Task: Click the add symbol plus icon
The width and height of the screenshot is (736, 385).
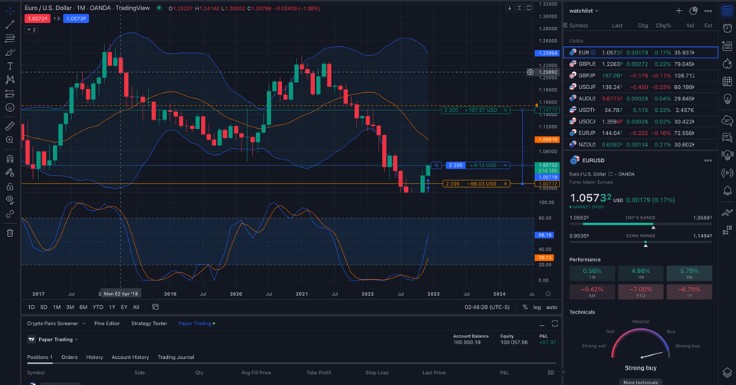Action: (x=679, y=11)
